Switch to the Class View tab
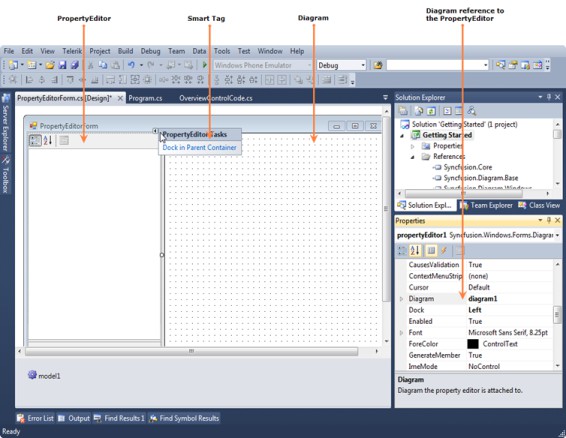Viewport: 566px width, 438px height. click(x=539, y=205)
